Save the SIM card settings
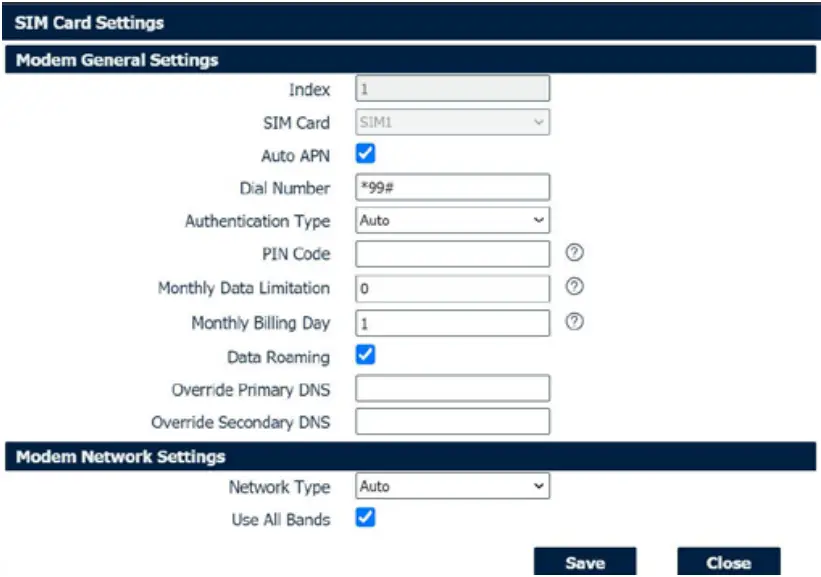 click(586, 561)
